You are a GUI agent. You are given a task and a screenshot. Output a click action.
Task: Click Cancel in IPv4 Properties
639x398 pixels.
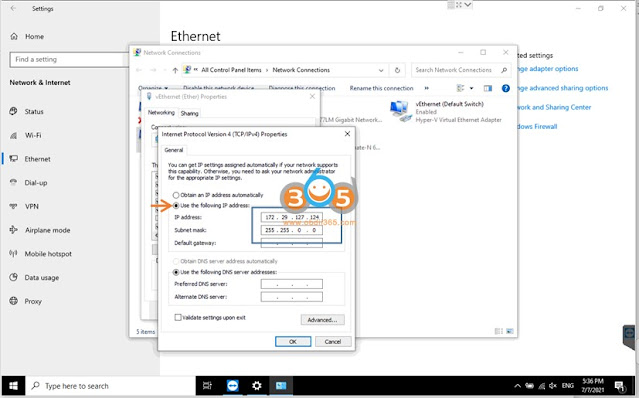coord(333,341)
